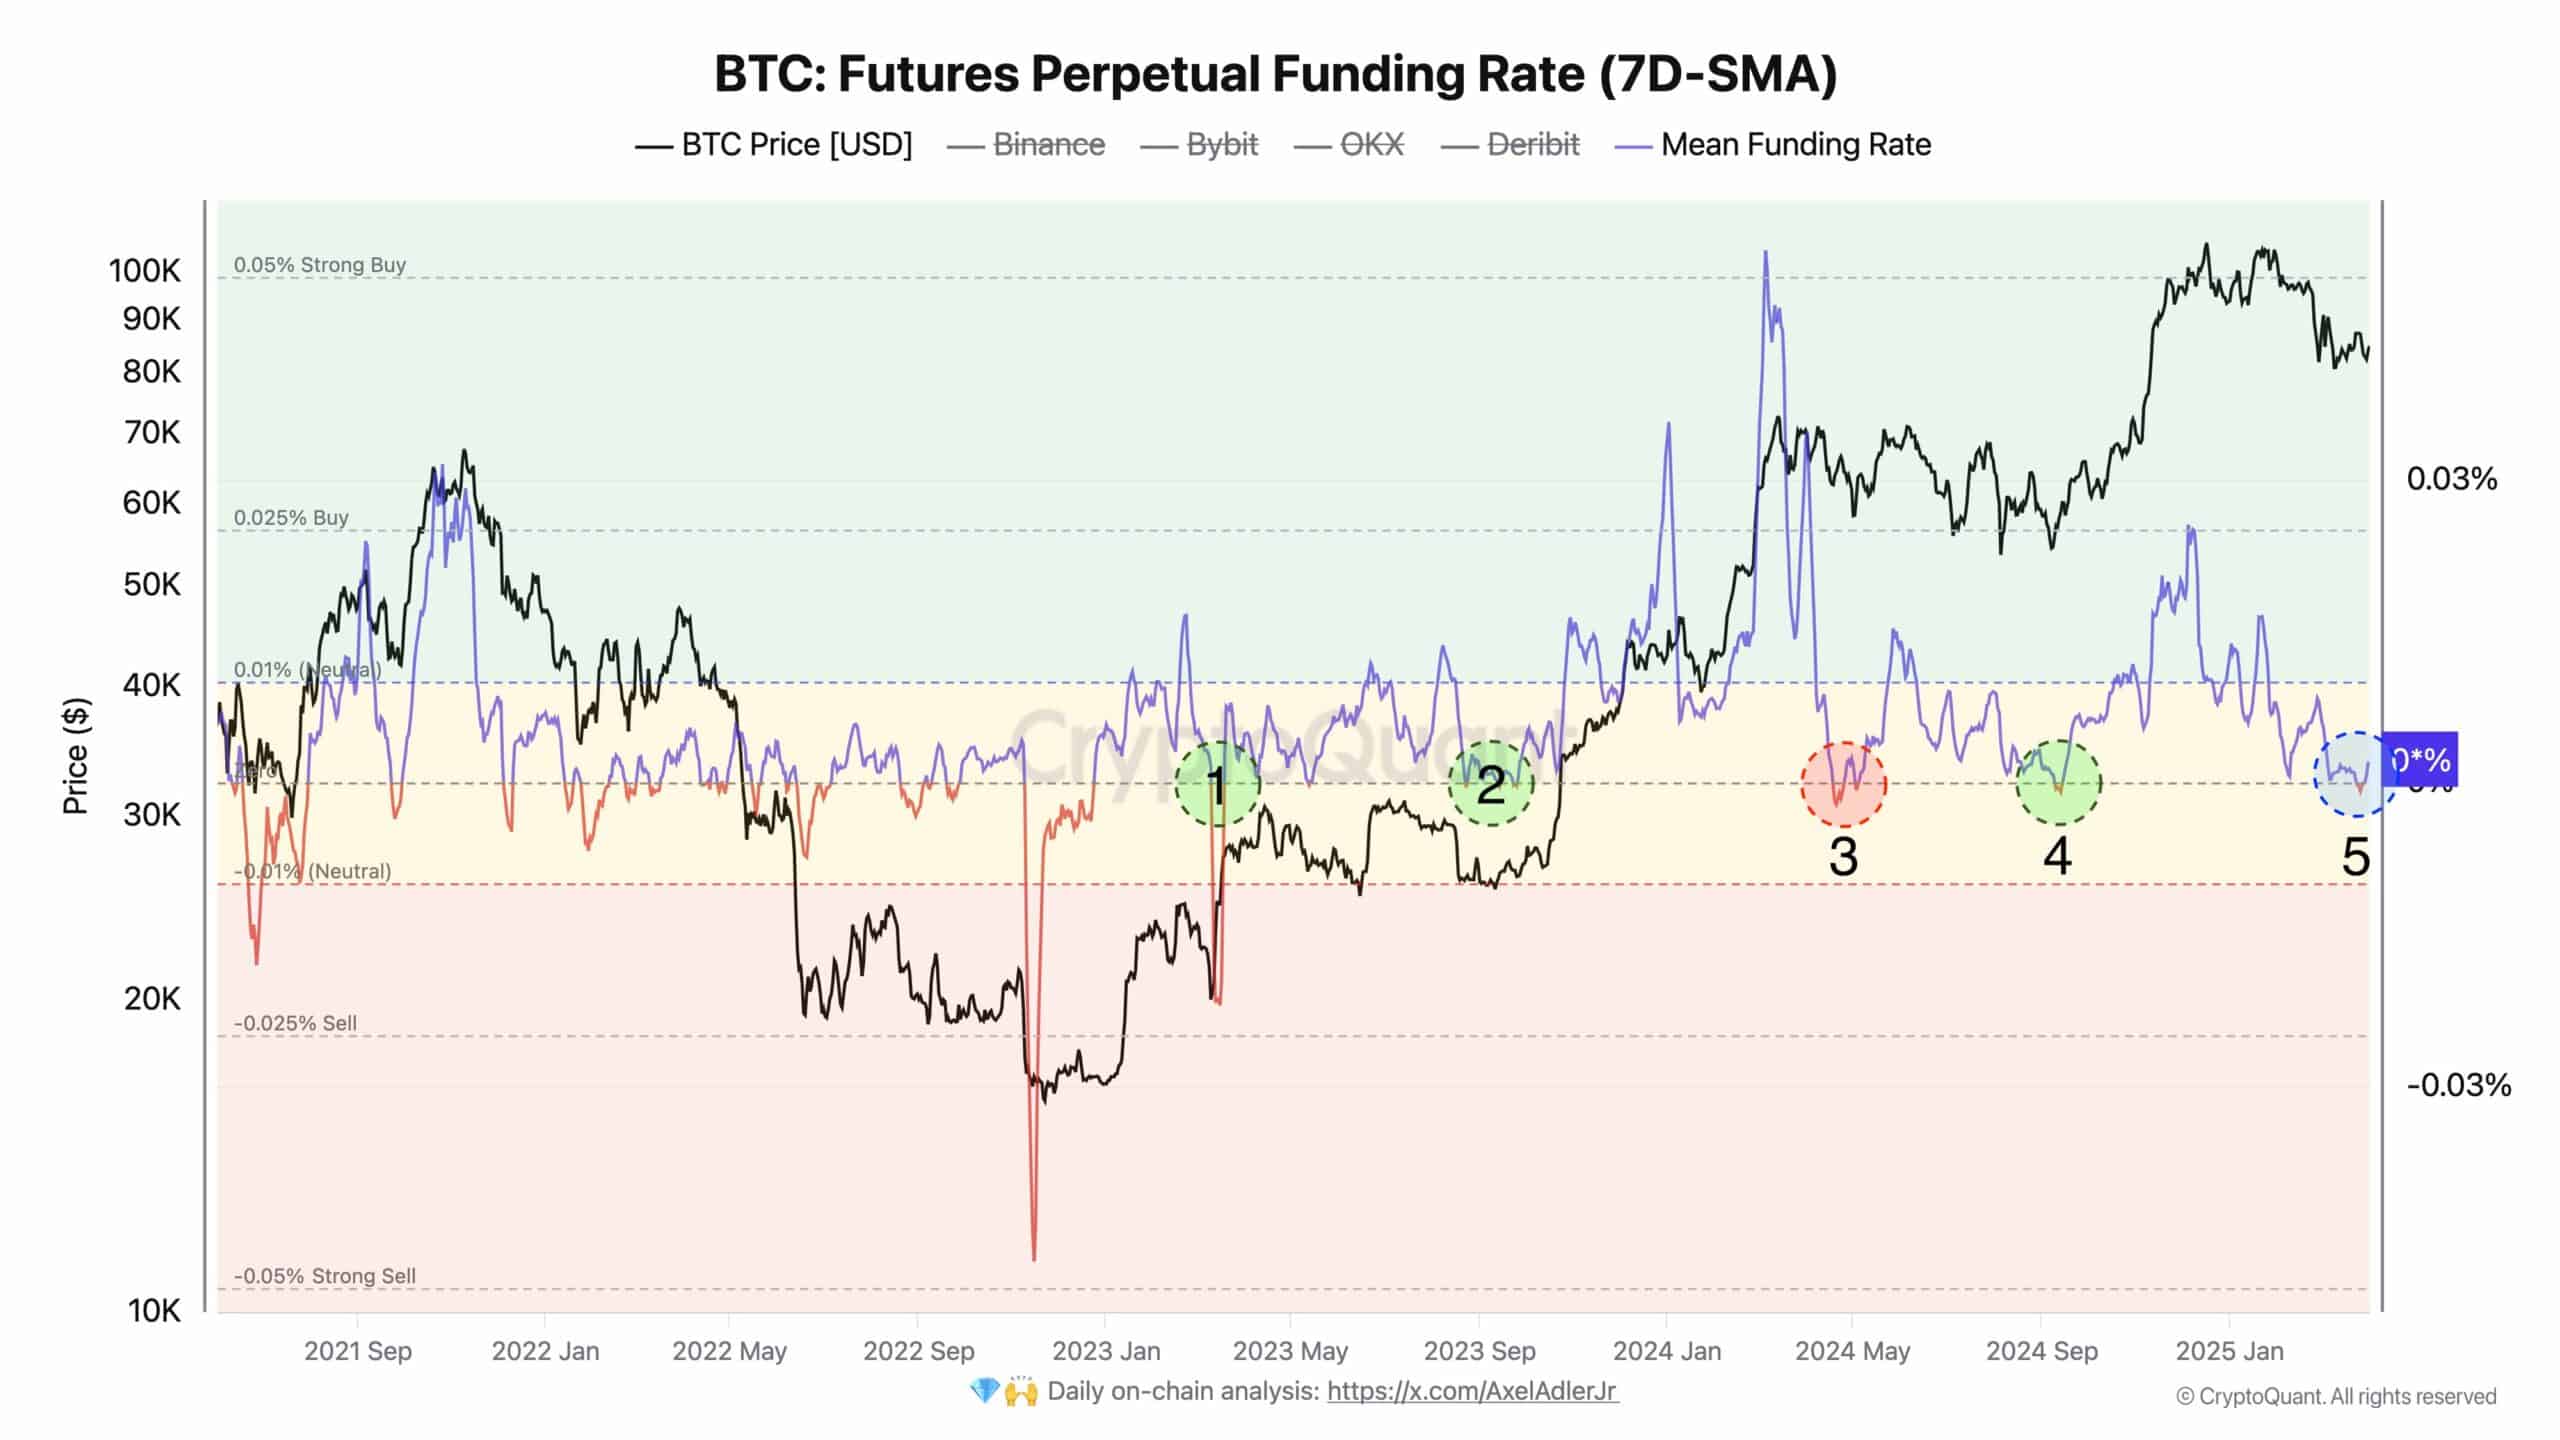Click green circle annotation number 2
This screenshot has height=1440, width=2560.
pos(1490,784)
